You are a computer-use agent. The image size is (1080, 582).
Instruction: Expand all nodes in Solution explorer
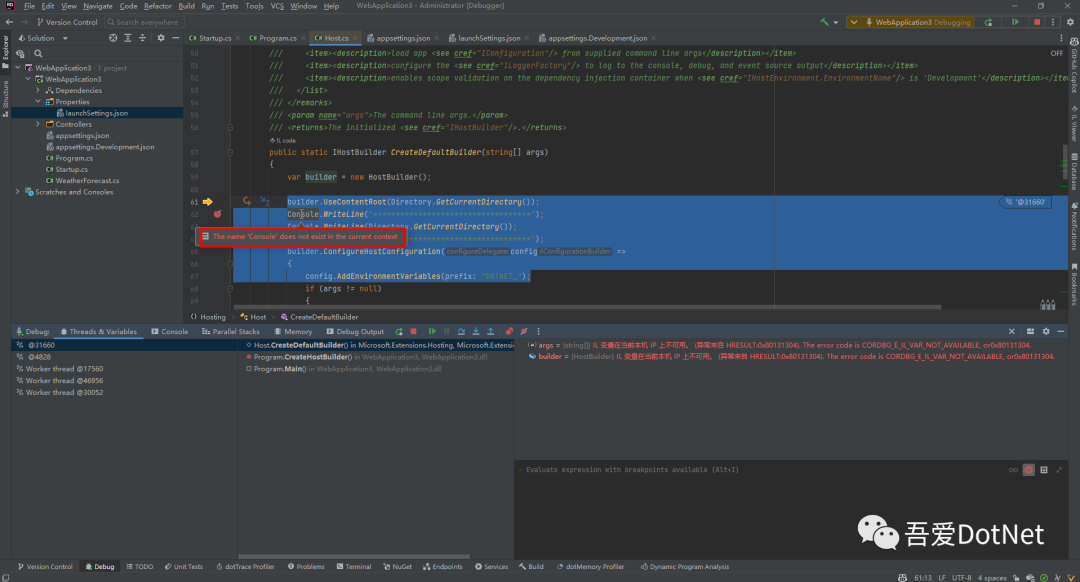pyautogui.click(x=128, y=38)
